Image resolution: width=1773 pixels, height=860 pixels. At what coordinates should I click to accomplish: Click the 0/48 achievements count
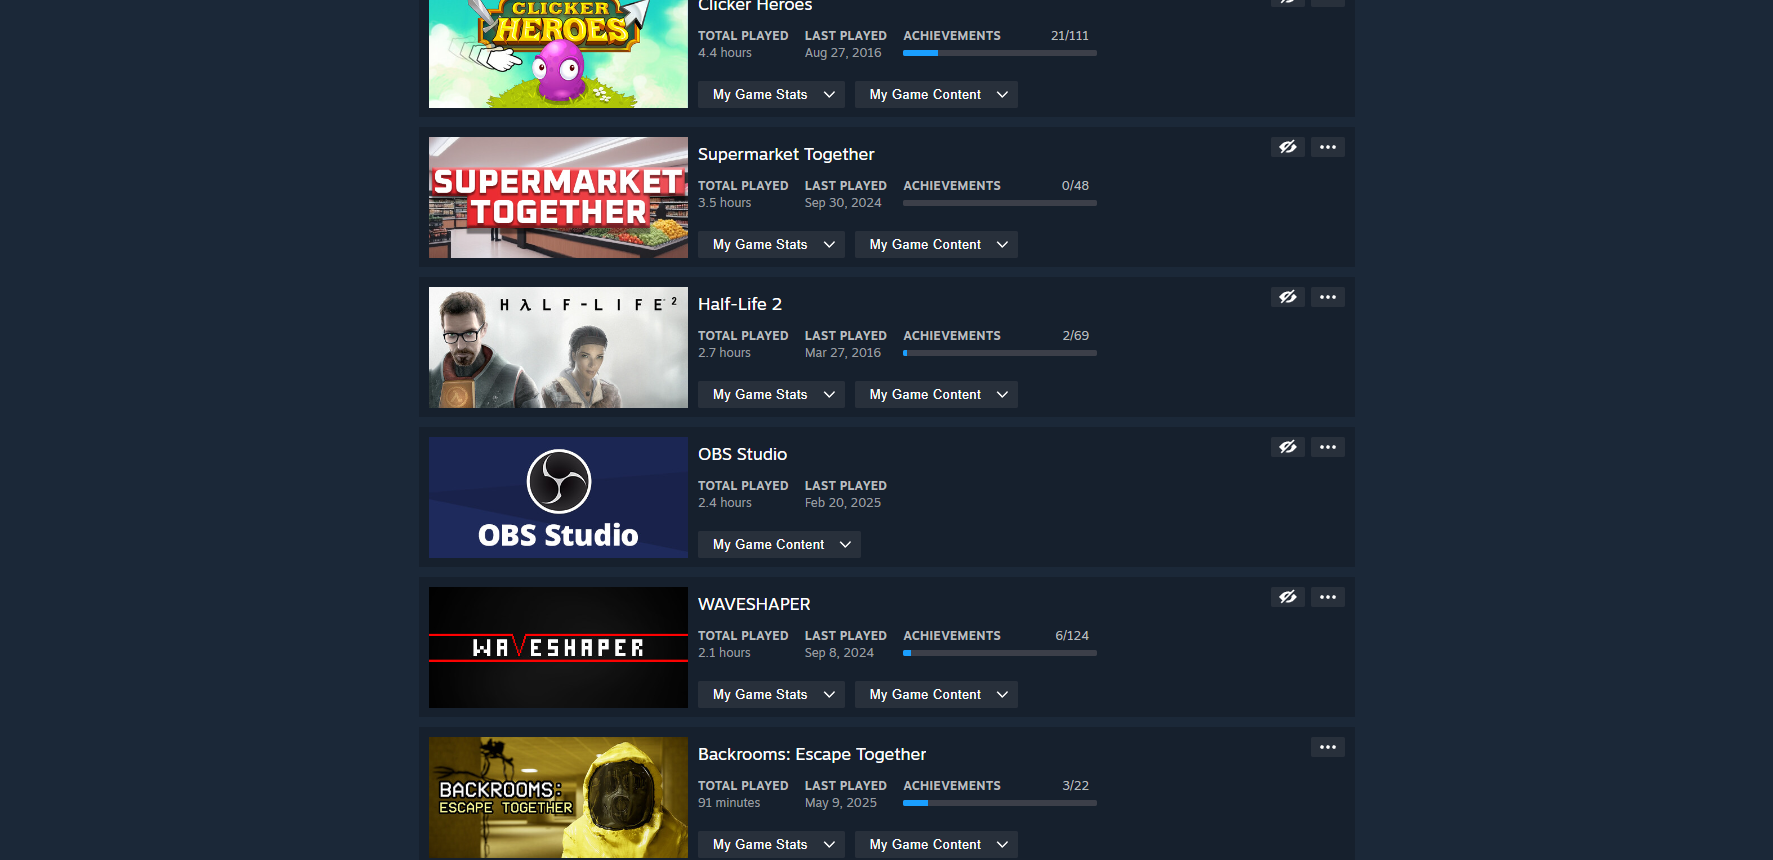(1075, 185)
